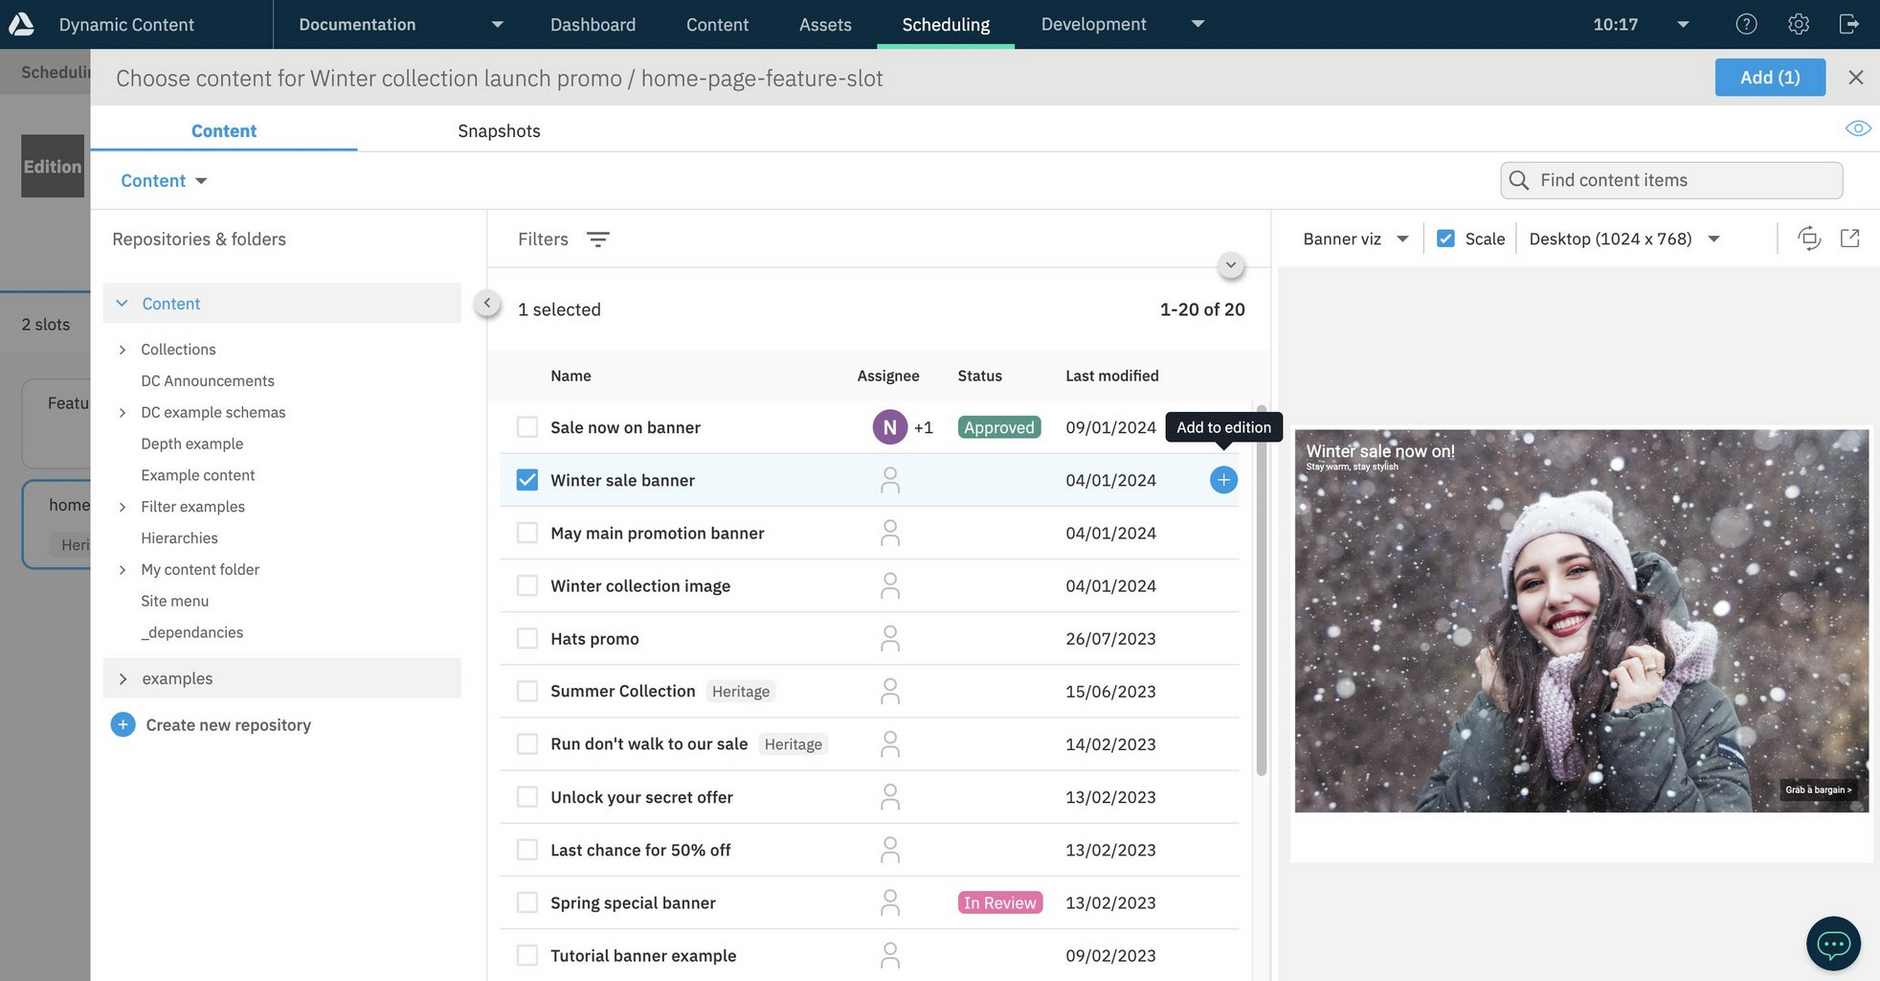This screenshot has width=1880, height=981.
Task: Click assignee icon for Hats promo
Action: 890,639
